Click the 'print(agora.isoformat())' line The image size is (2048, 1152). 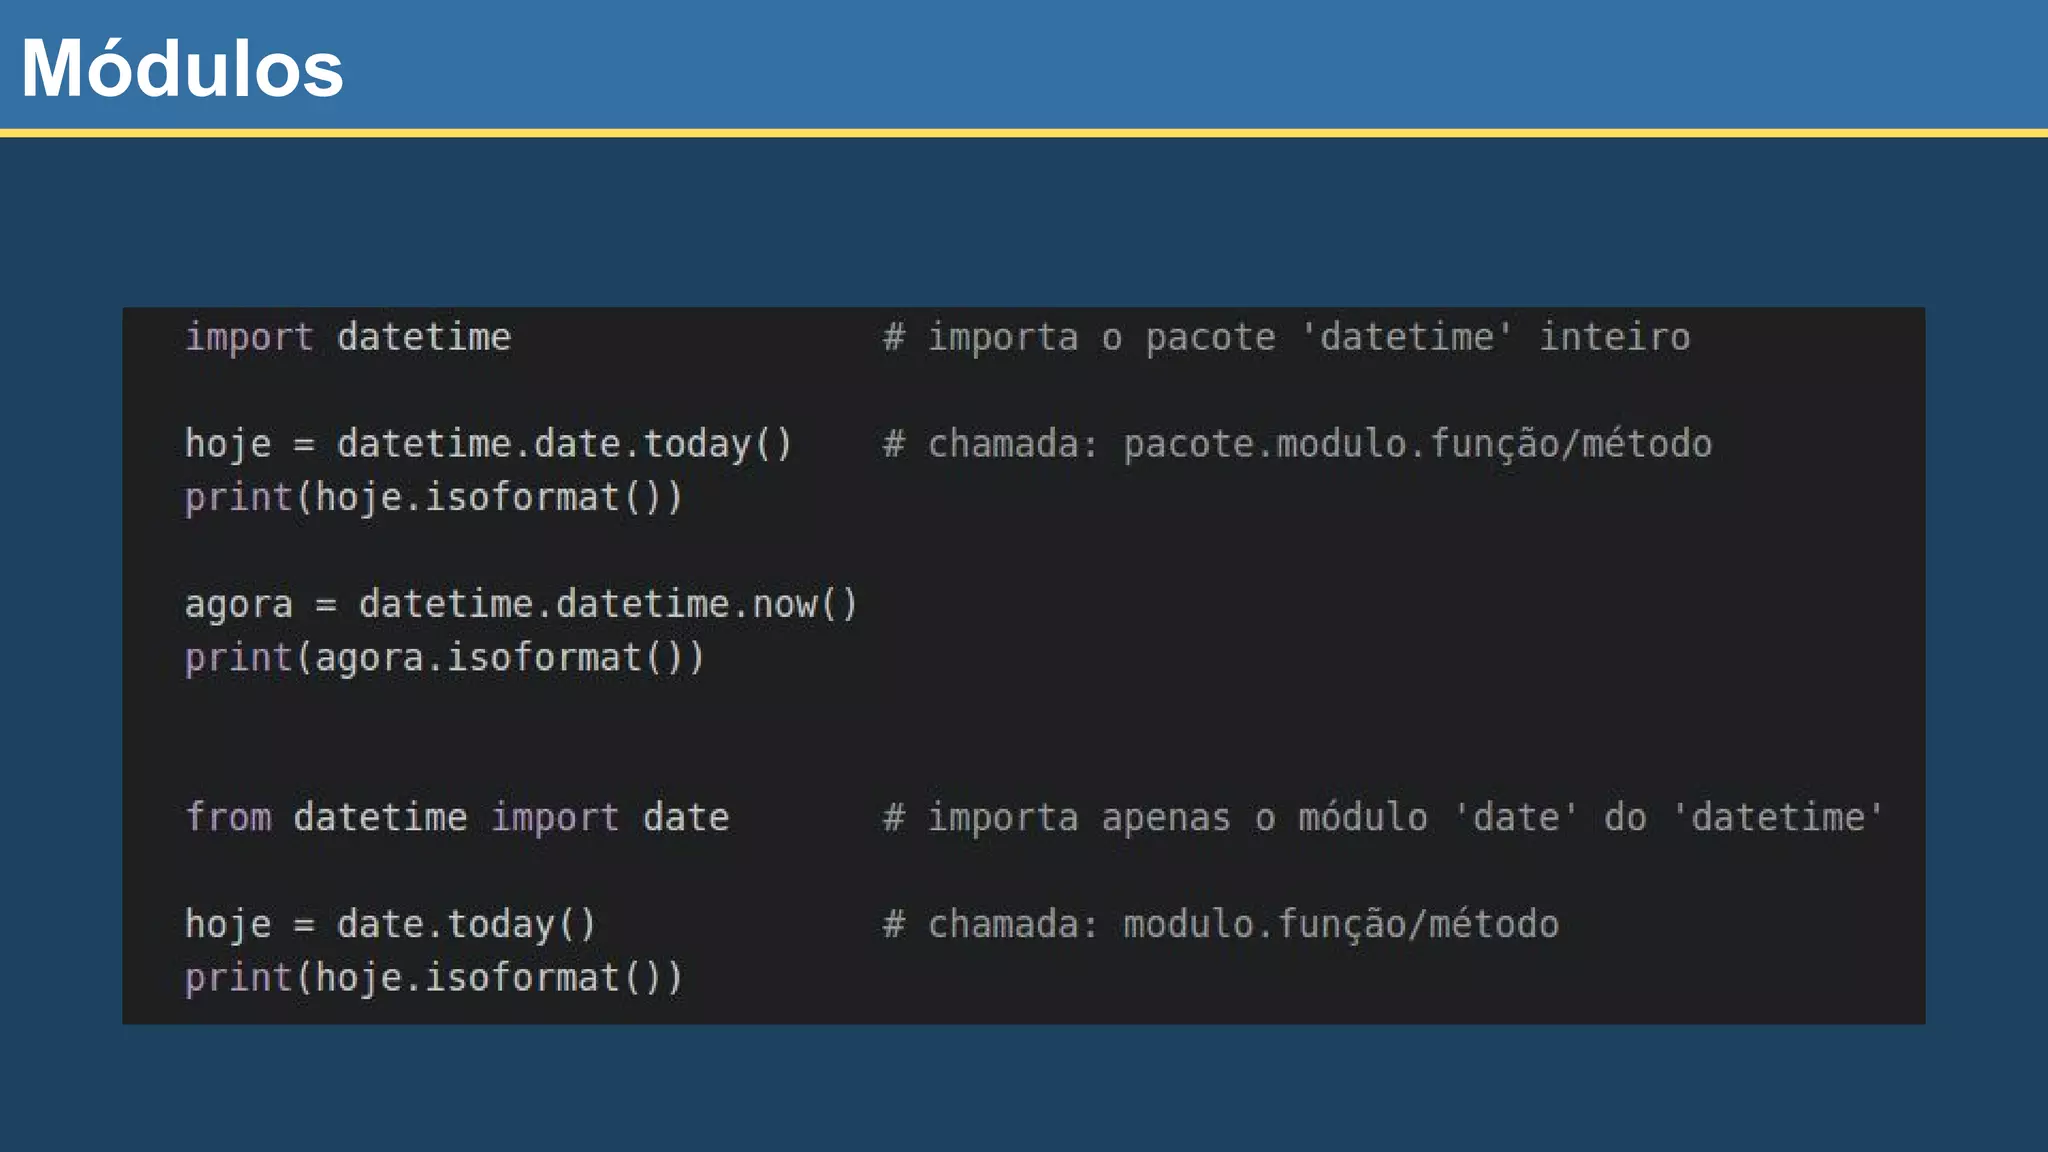(445, 657)
